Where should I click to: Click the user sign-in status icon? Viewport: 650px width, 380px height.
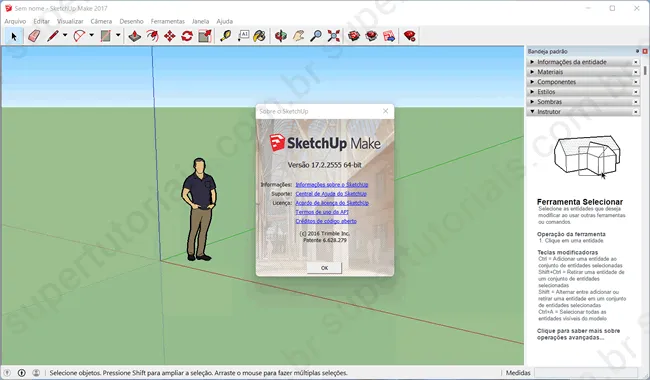pyautogui.click(x=36, y=373)
